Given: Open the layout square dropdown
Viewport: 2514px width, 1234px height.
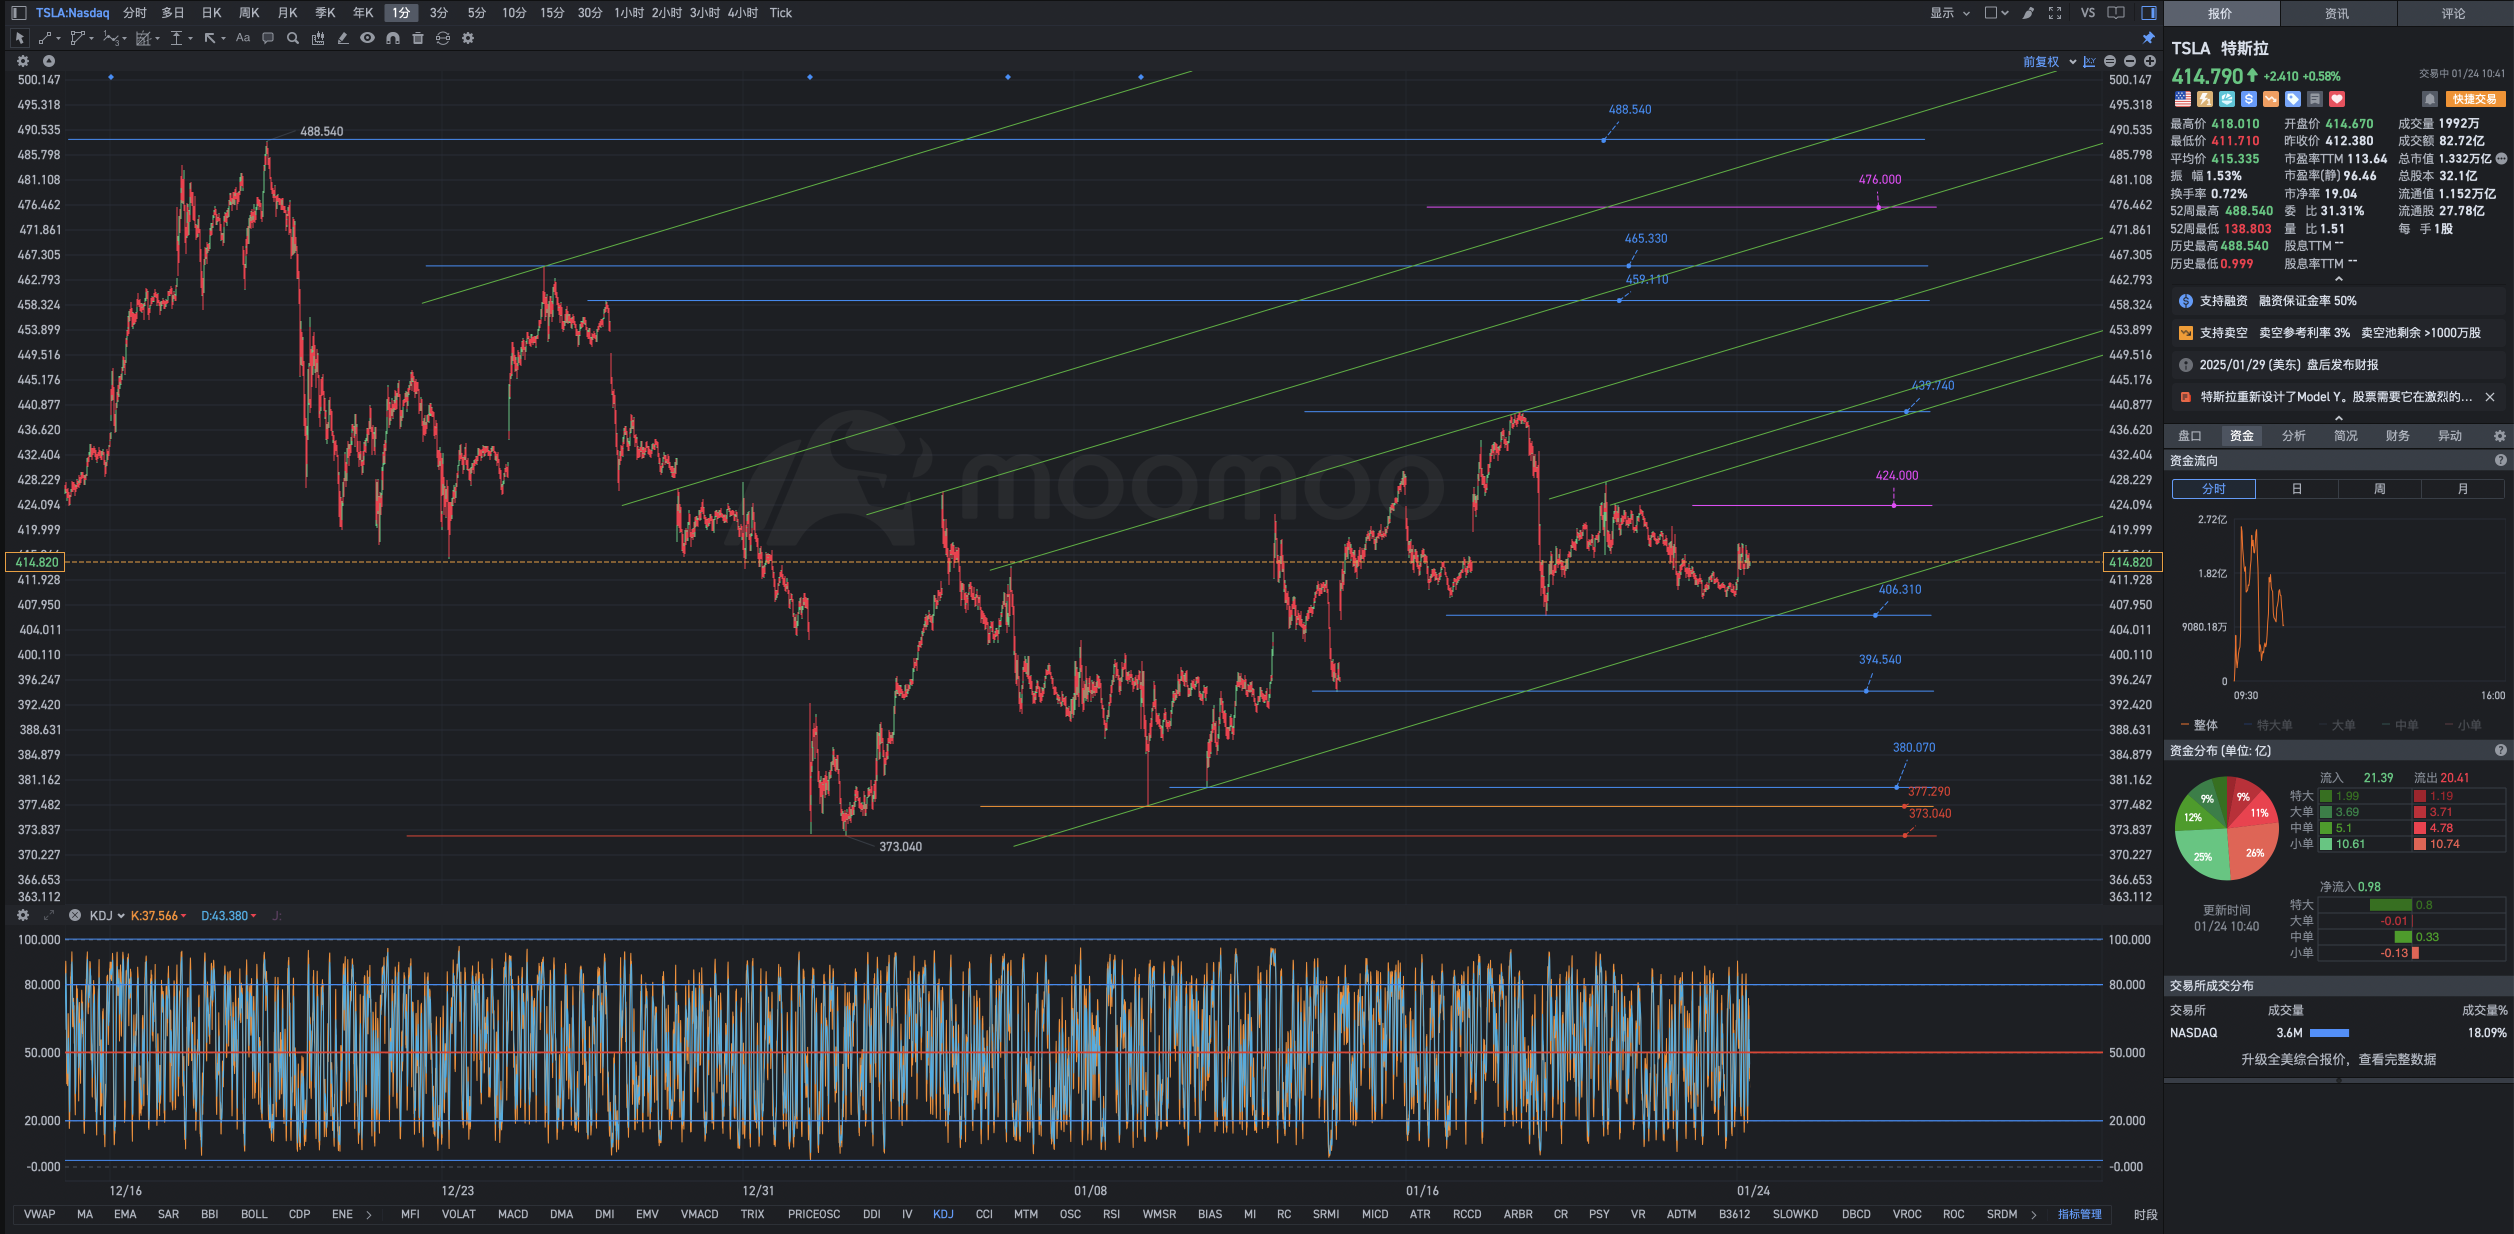Looking at the screenshot, I should pyautogui.click(x=1996, y=13).
